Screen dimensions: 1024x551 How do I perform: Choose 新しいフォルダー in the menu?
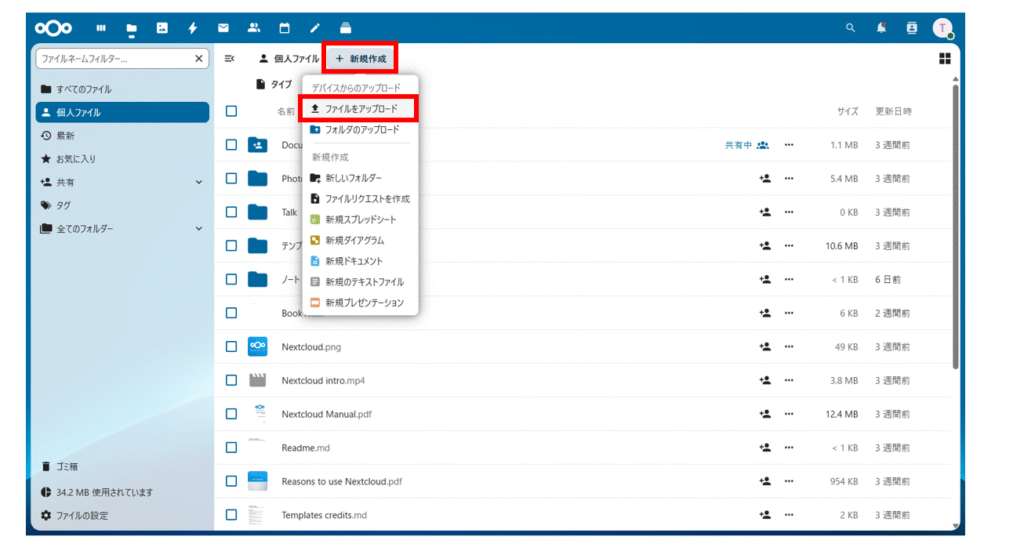tap(353, 178)
